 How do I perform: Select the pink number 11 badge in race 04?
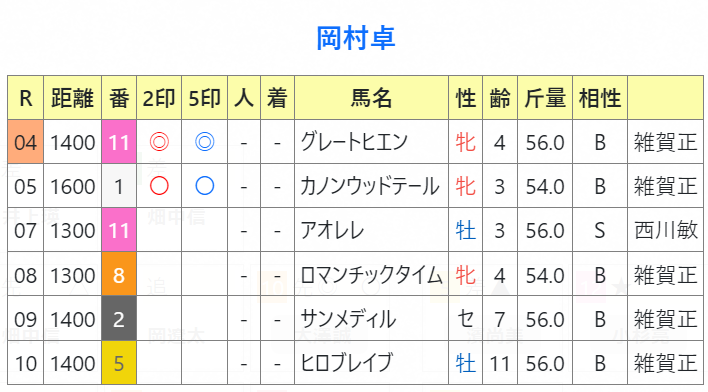pyautogui.click(x=119, y=142)
